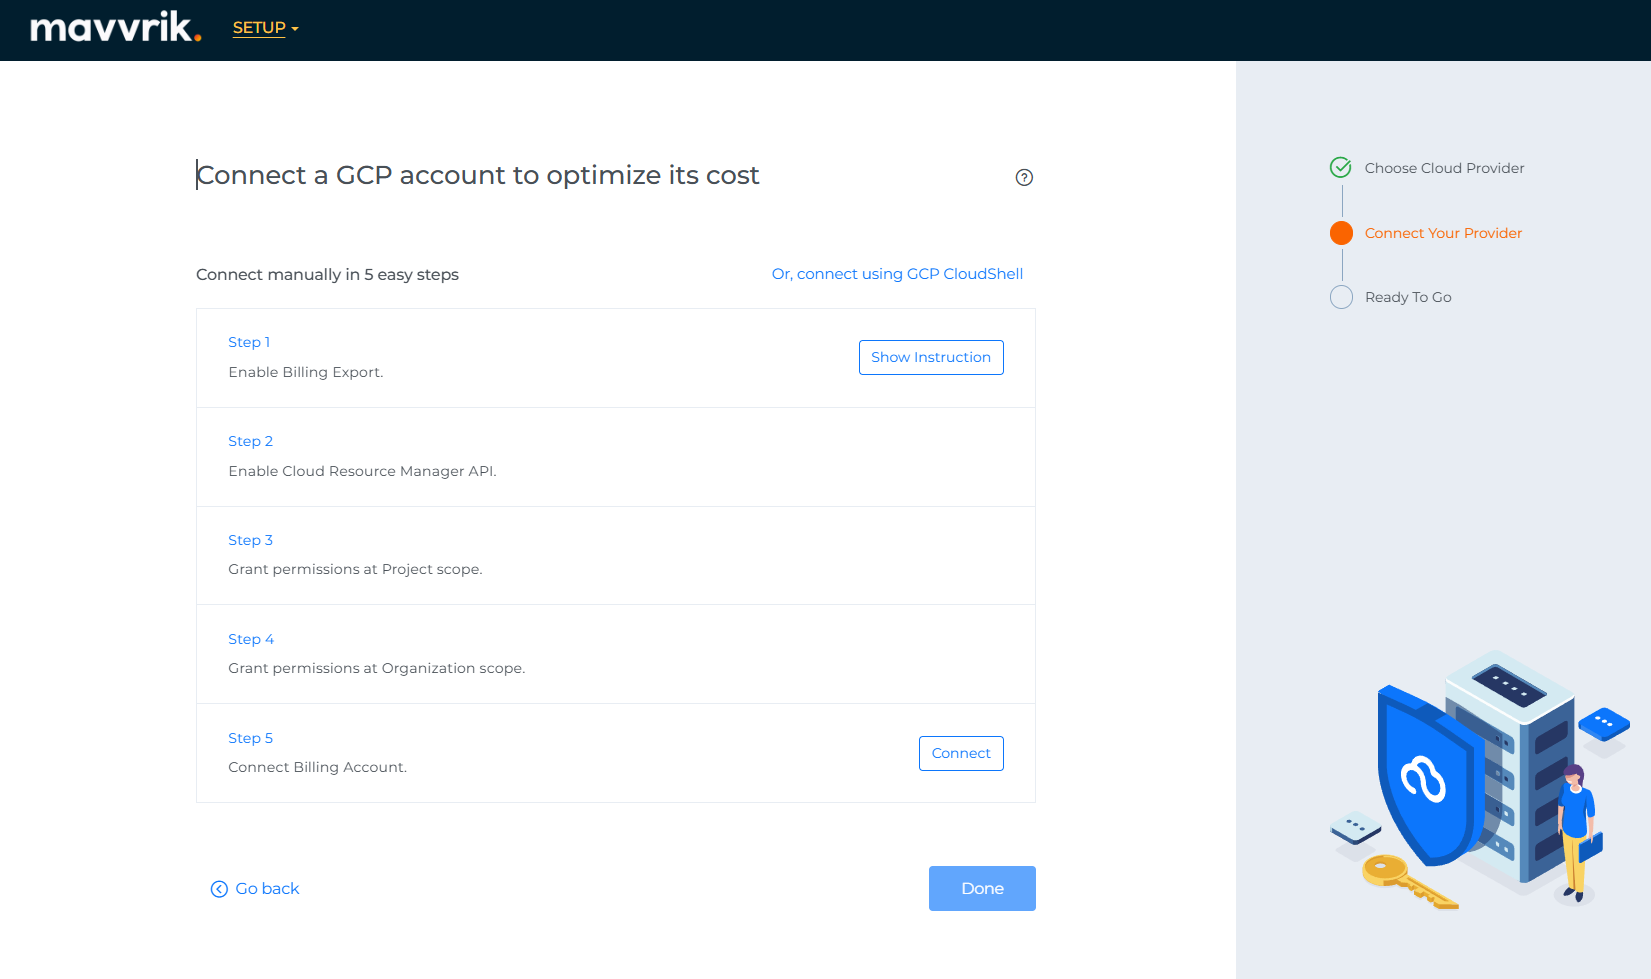Image resolution: width=1651 pixels, height=979 pixels.
Task: Click the mavvrik logo
Action: click(x=115, y=27)
